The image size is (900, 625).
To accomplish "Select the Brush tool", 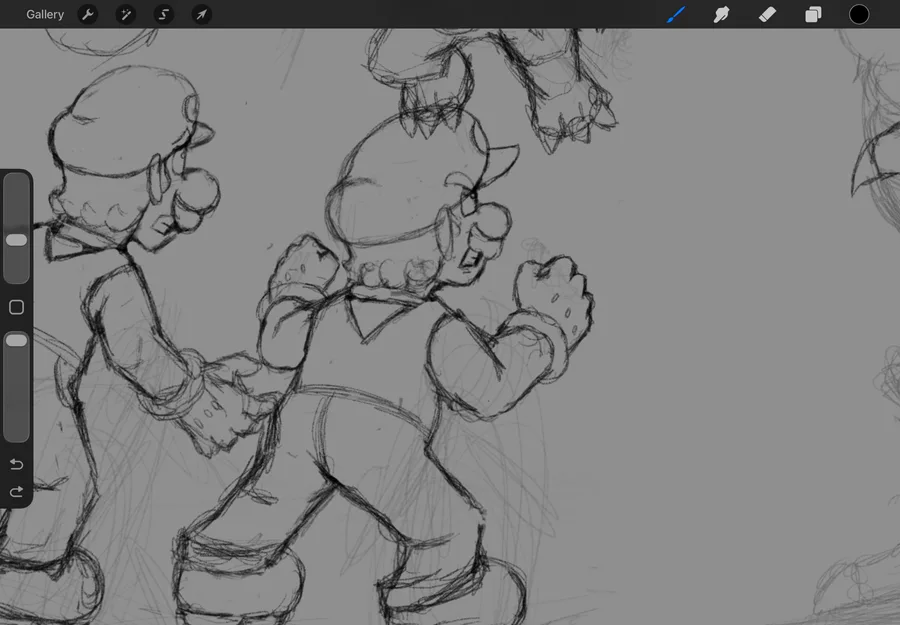I will [x=676, y=14].
